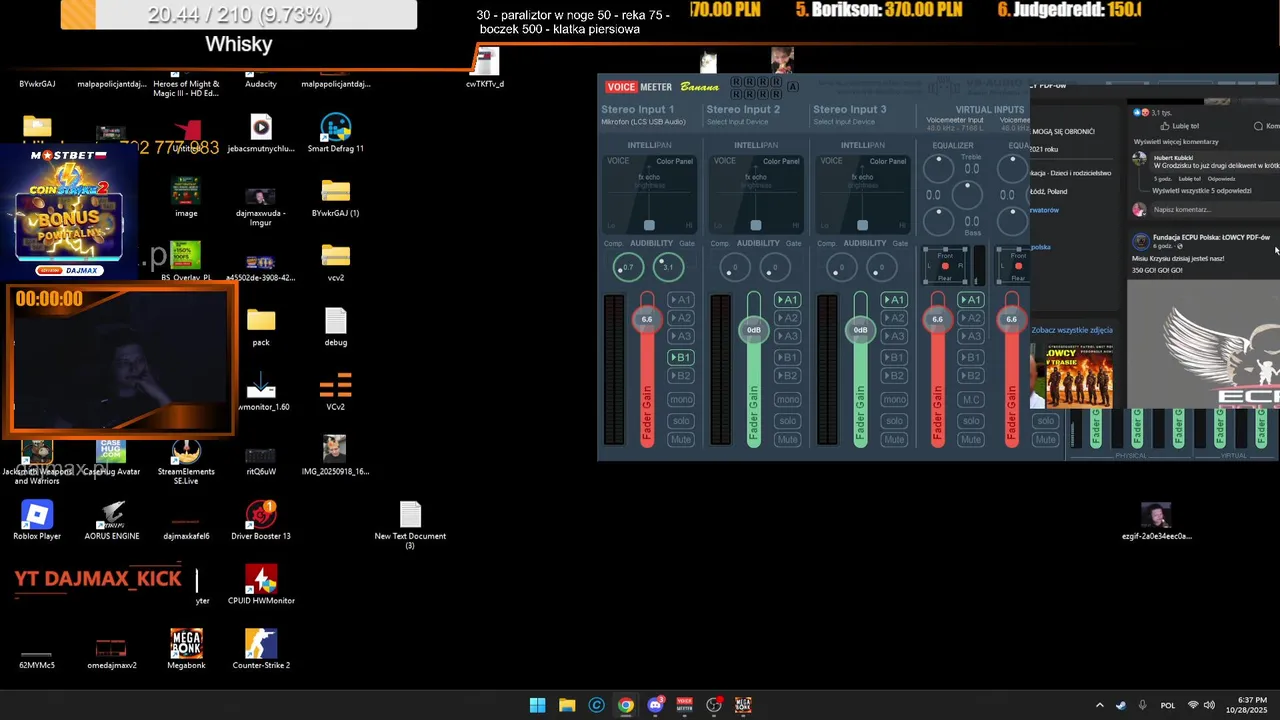
Task: Open Megabonk taskbar icon
Action: click(743, 705)
